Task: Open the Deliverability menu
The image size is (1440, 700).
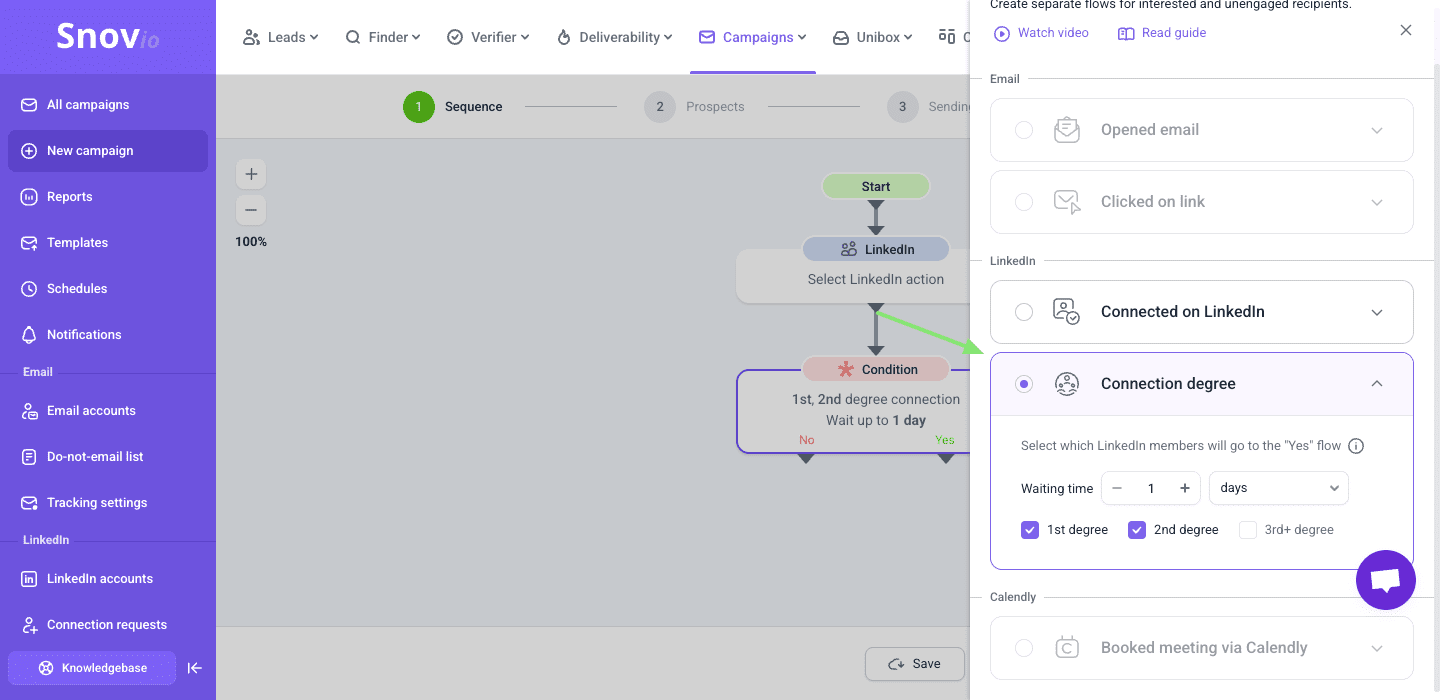Action: pyautogui.click(x=616, y=37)
